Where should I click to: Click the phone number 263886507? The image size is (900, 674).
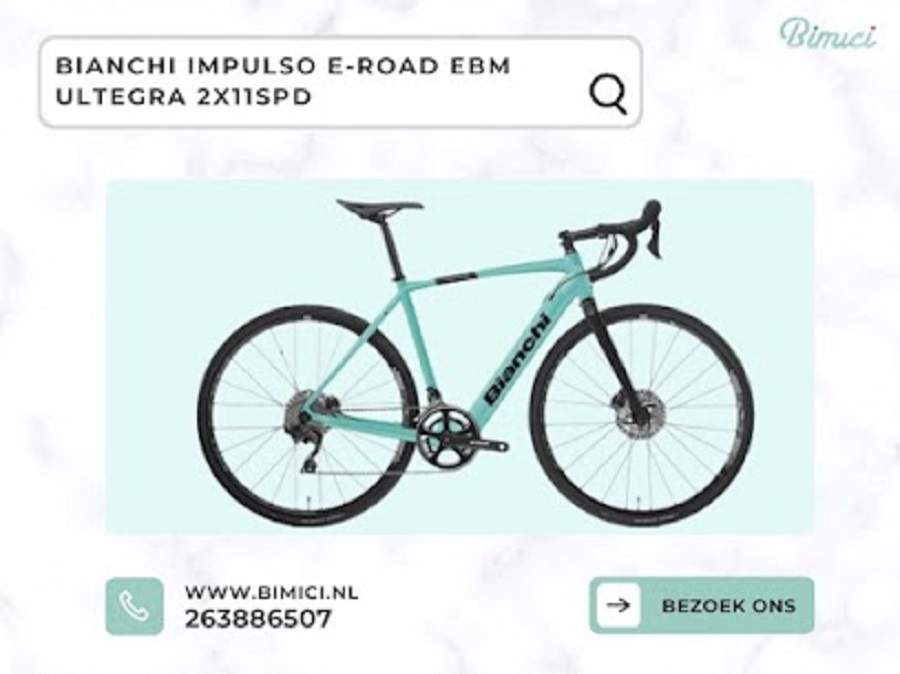click(x=258, y=619)
